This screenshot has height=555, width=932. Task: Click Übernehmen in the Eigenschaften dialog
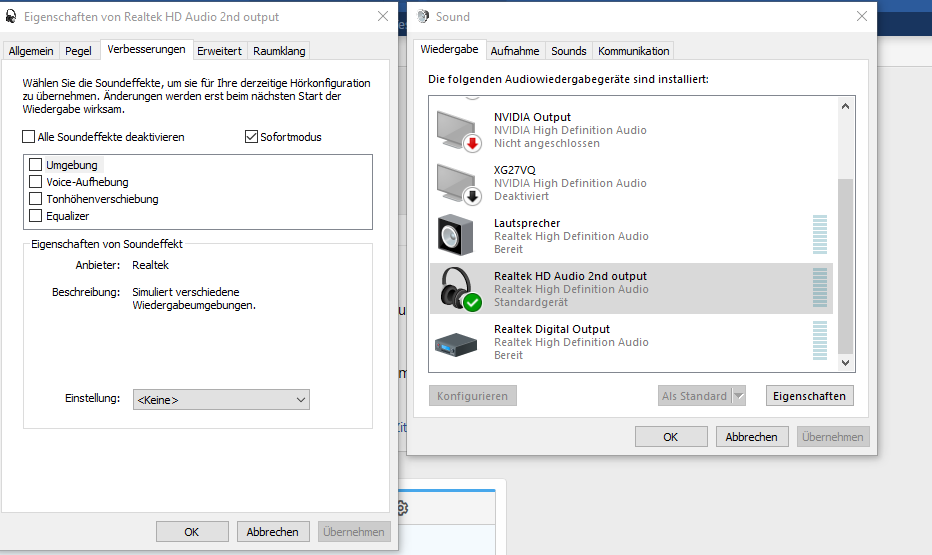pyautogui.click(x=354, y=532)
